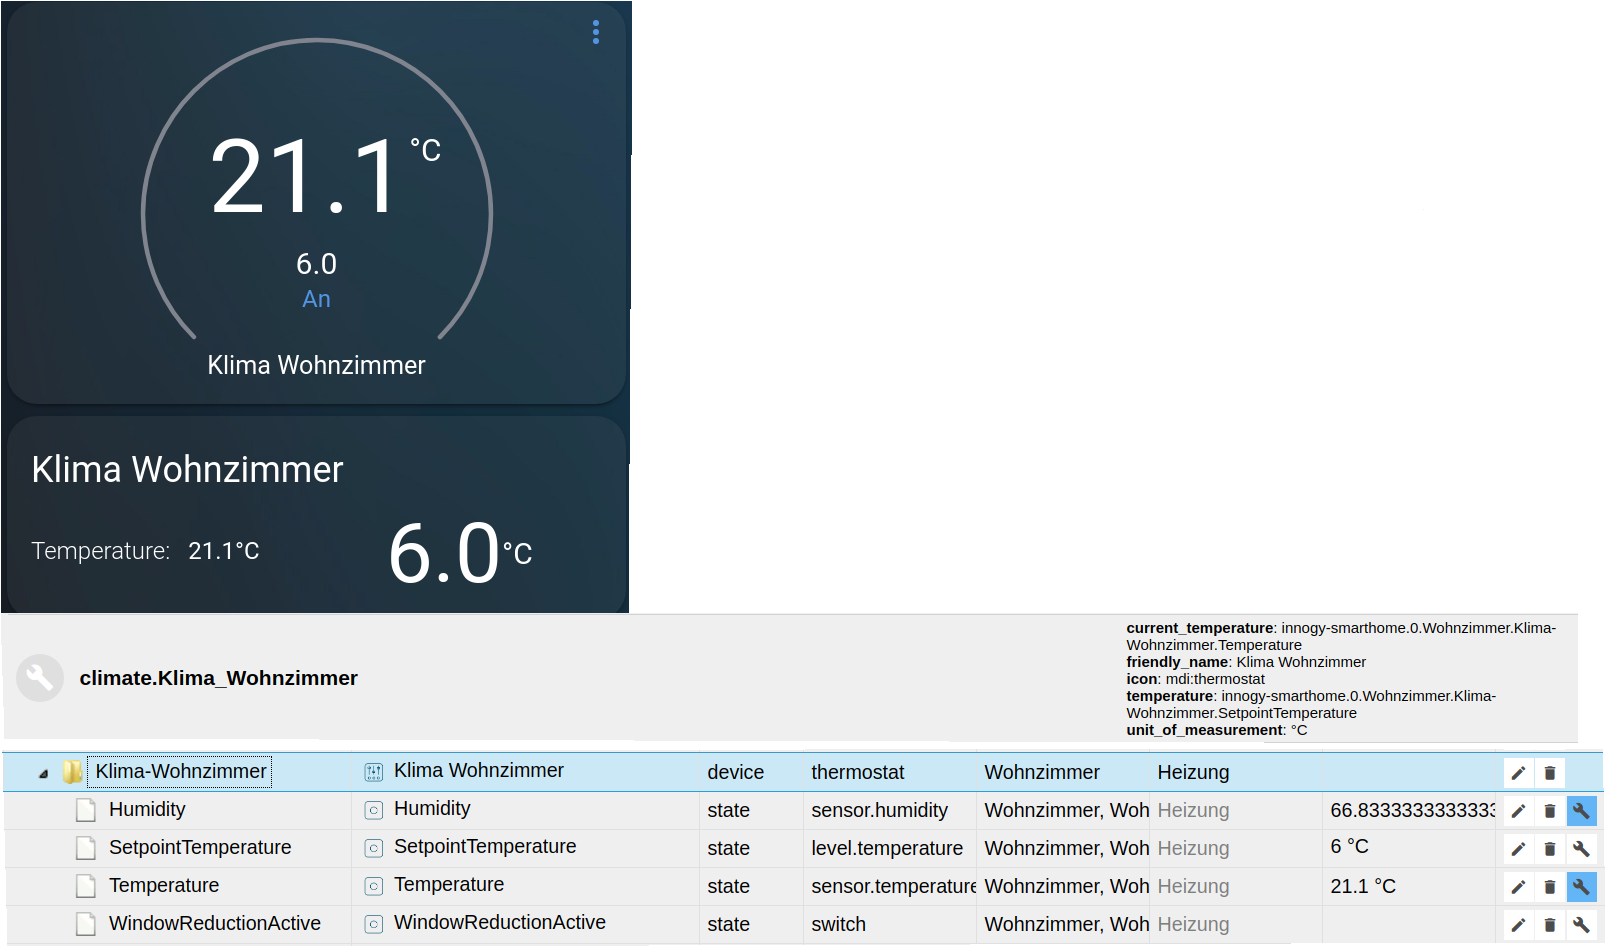The height and width of the screenshot is (947, 1606).
Task: Select the WindowReductionActive tree item
Action: [215, 923]
